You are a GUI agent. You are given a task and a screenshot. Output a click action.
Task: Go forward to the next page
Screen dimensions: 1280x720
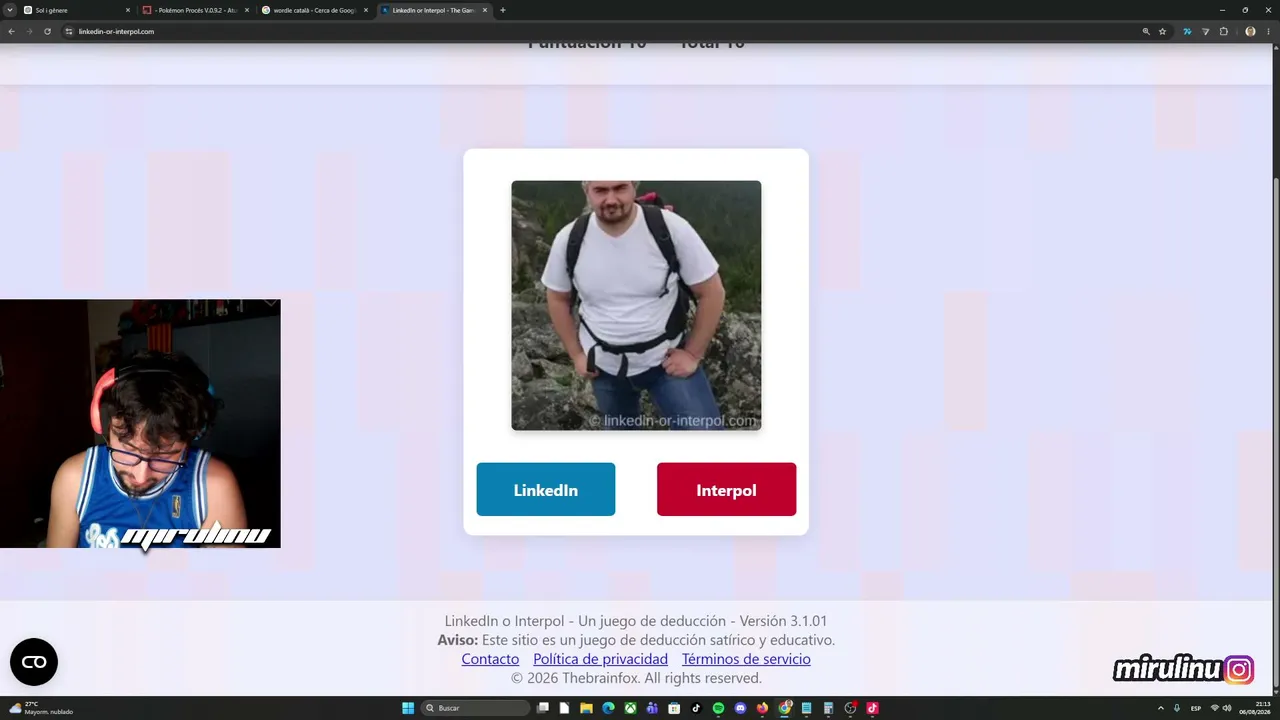click(x=29, y=31)
